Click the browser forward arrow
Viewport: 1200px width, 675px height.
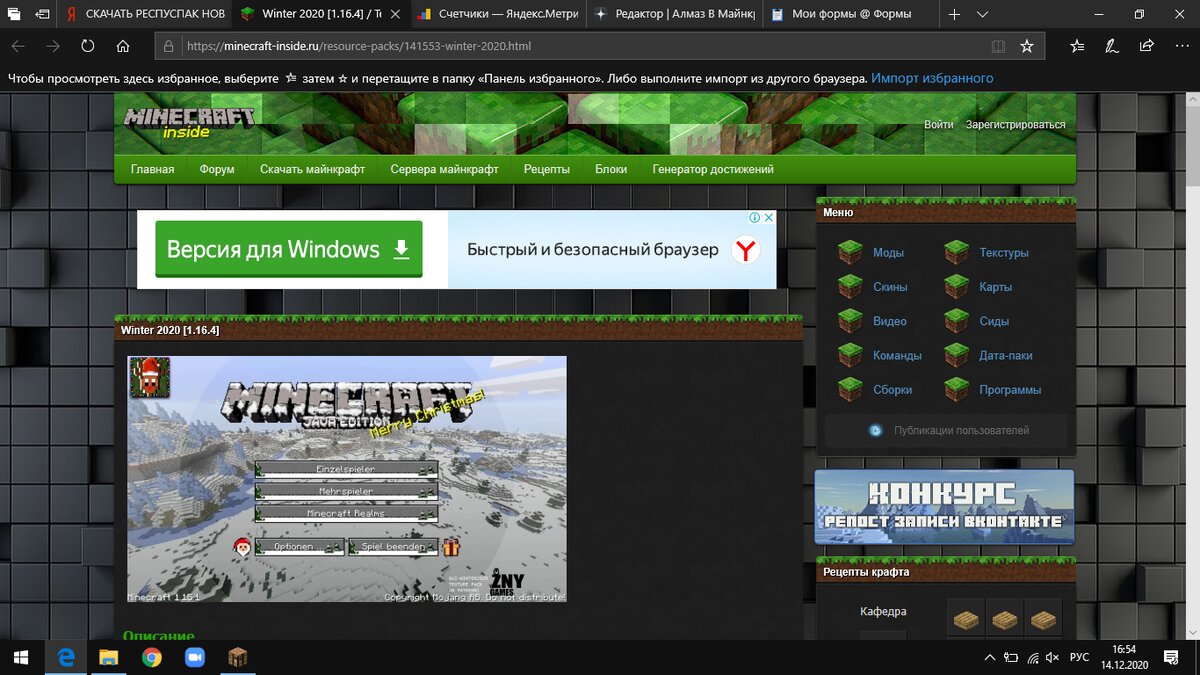pyautogui.click(x=53, y=46)
